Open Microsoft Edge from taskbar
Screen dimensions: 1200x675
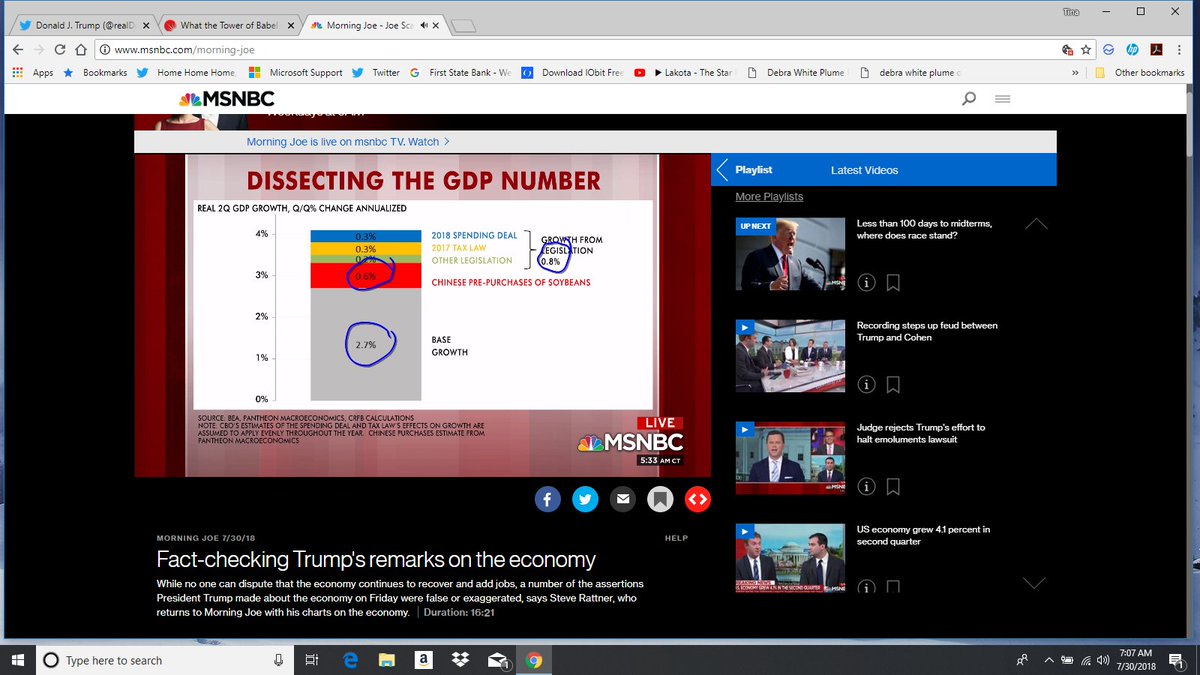351,660
